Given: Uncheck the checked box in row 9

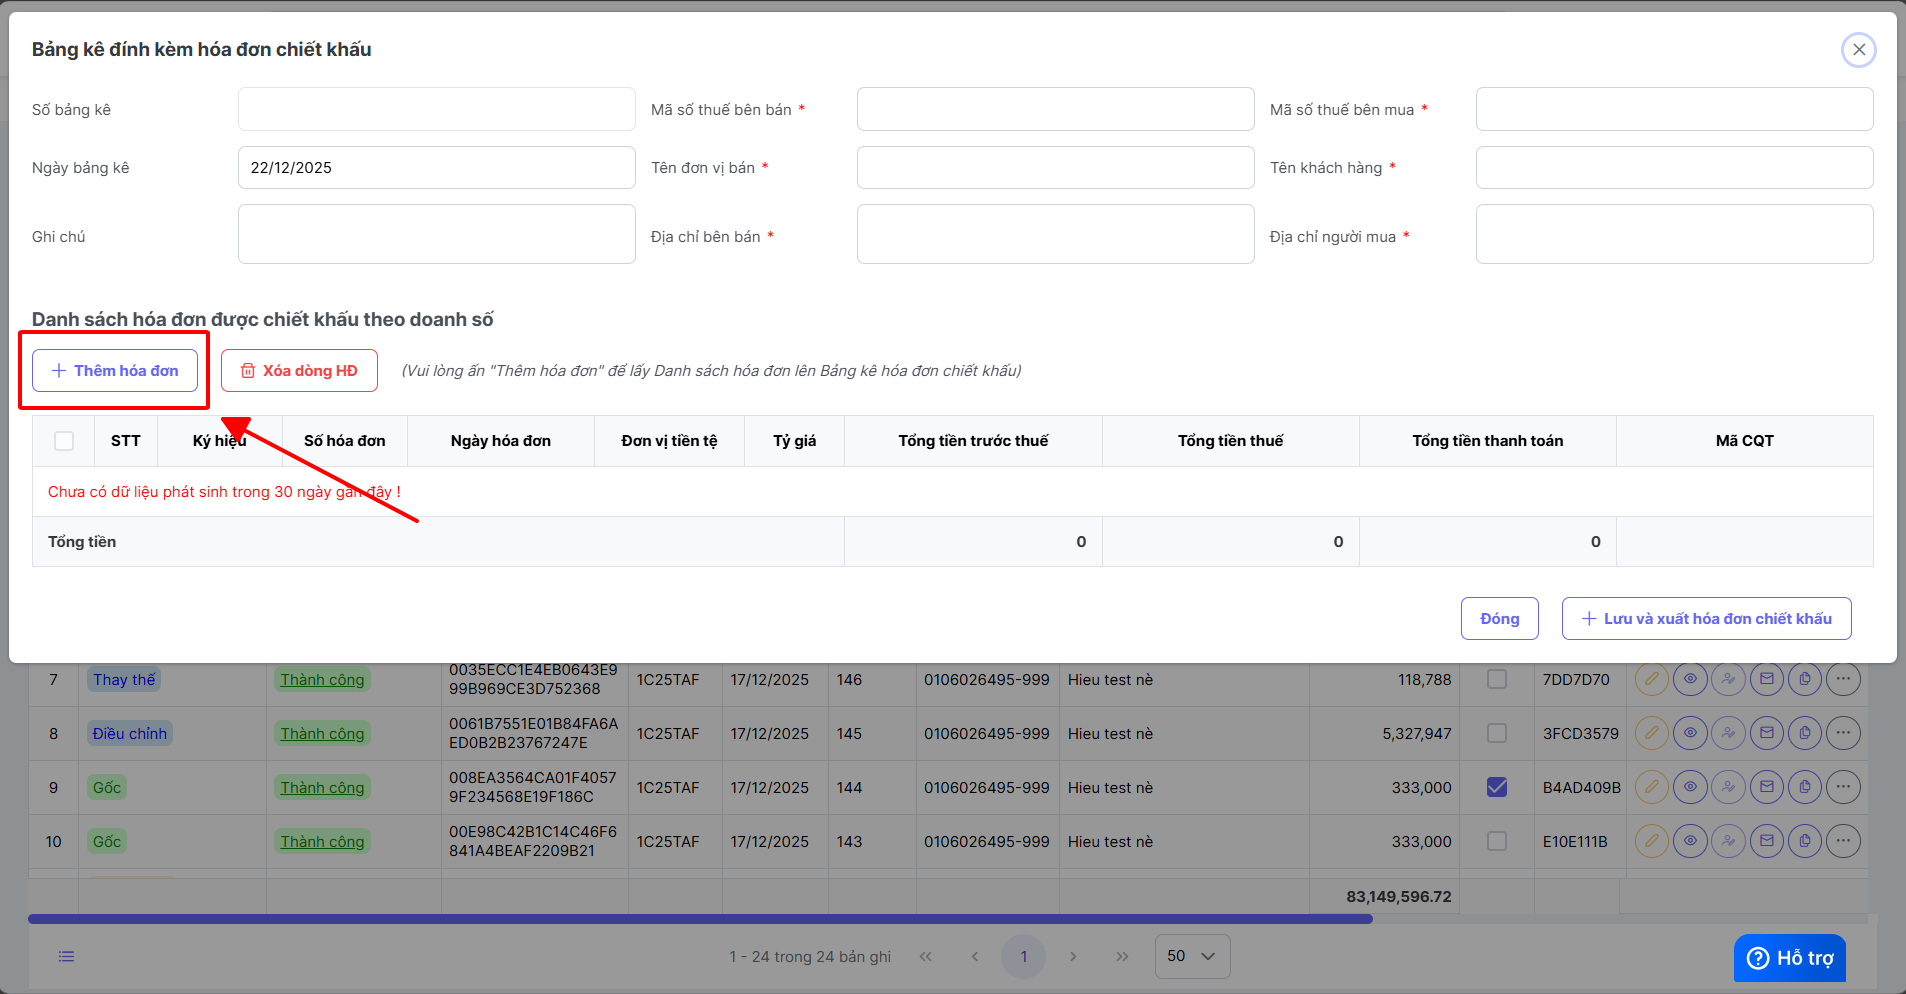Looking at the screenshot, I should (x=1497, y=788).
